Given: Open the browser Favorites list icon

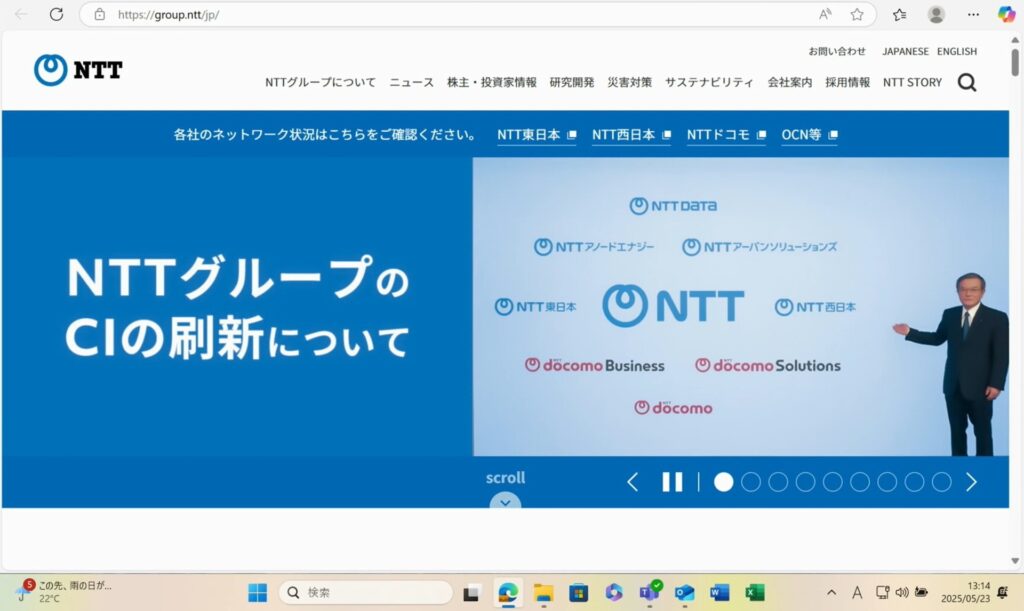Looking at the screenshot, I should pos(899,14).
